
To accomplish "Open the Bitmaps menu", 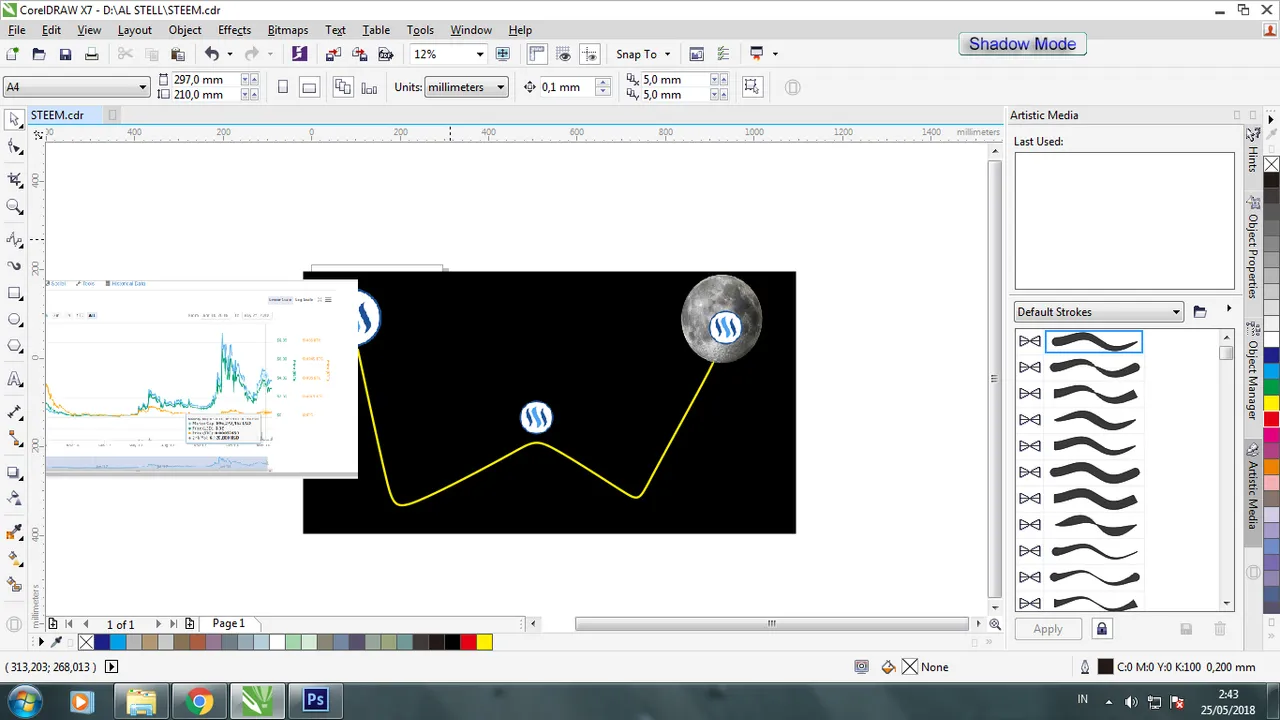I will click(x=287, y=30).
